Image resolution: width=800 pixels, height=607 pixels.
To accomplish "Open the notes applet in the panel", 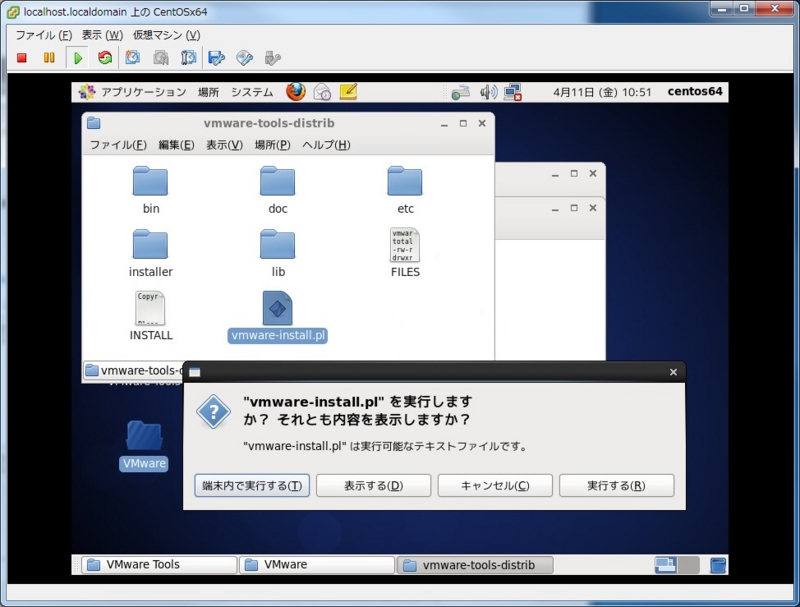I will [x=348, y=92].
